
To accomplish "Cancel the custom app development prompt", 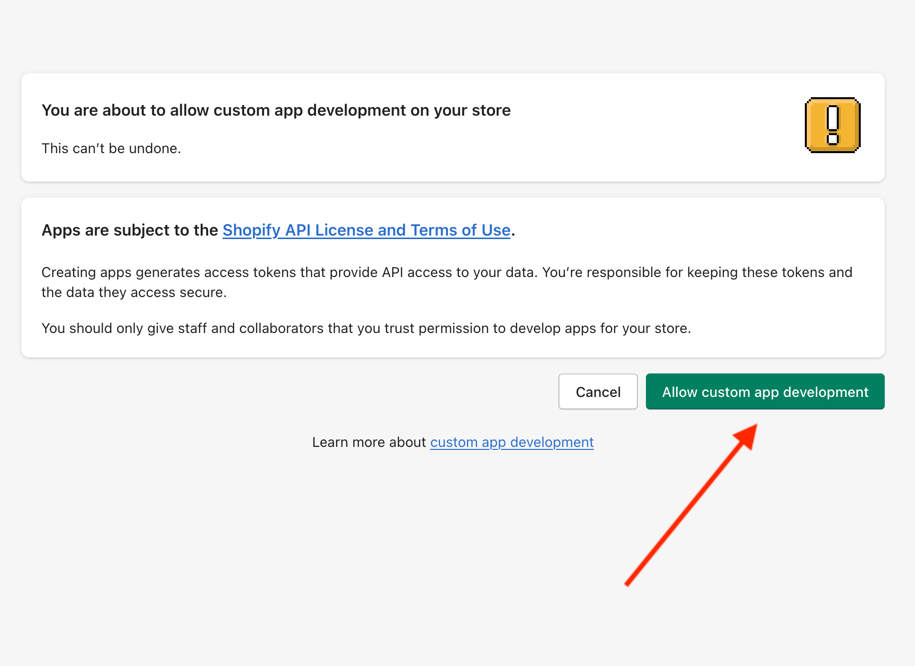I will 598,392.
